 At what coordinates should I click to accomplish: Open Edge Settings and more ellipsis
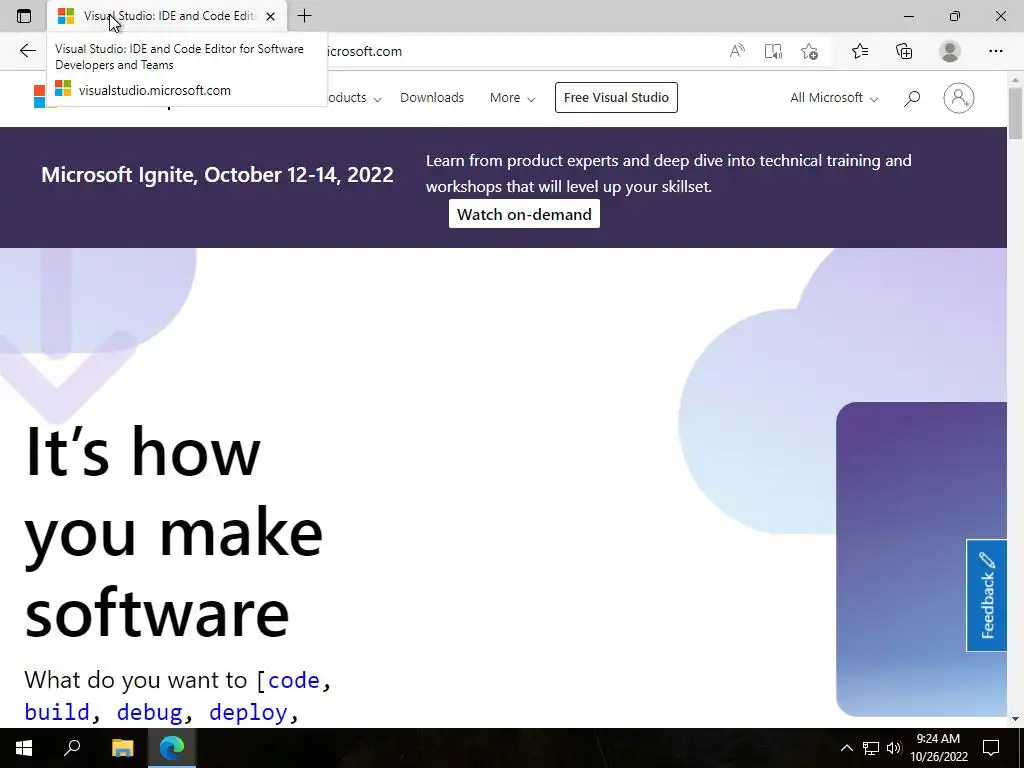[995, 51]
